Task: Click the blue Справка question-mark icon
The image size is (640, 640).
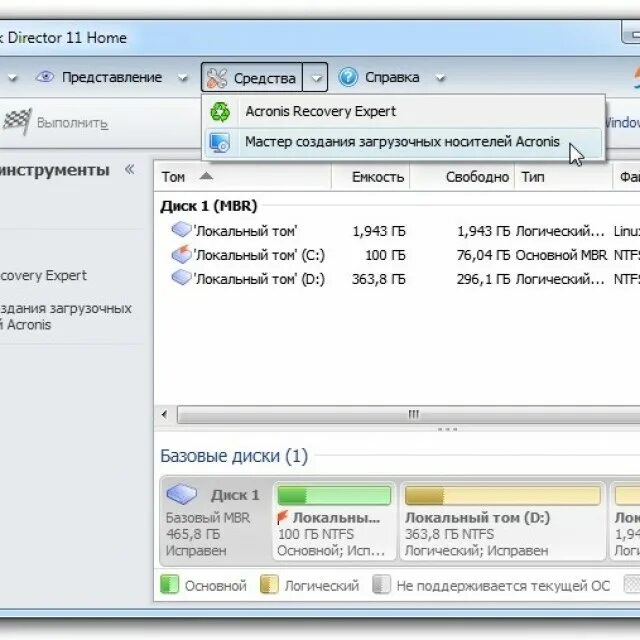Action: tap(348, 77)
